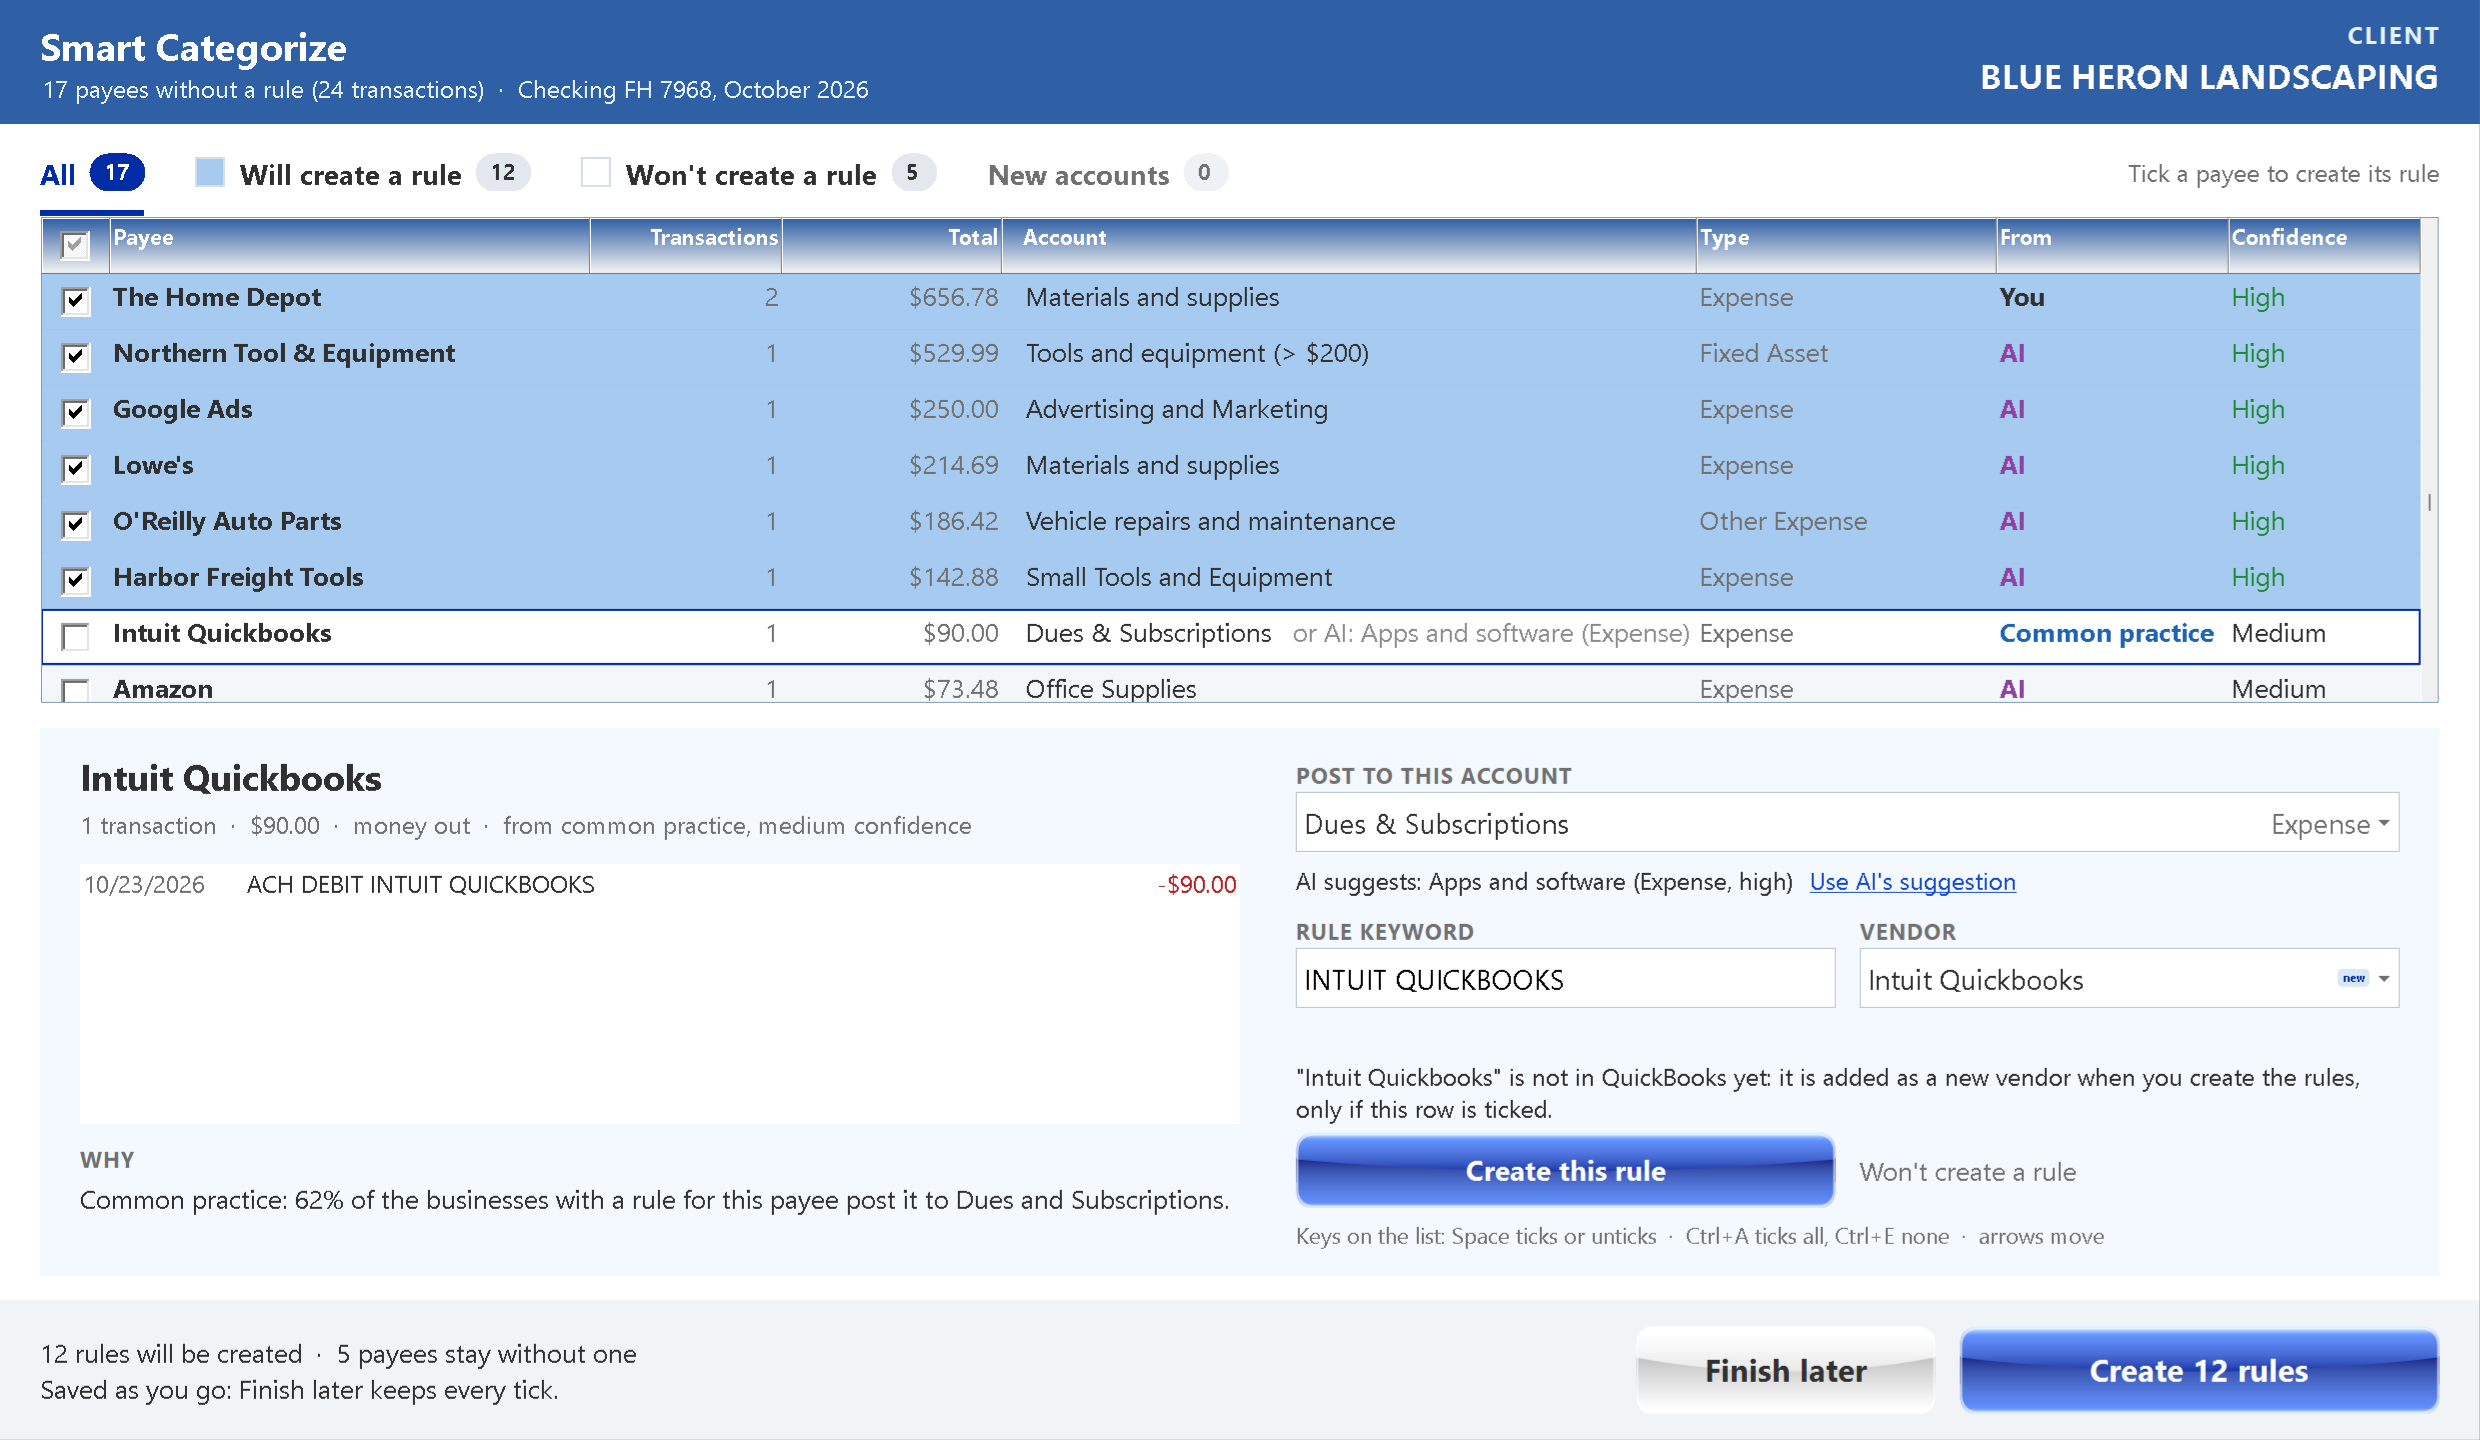Click Tools and equipment (> $200) account cell
Image resolution: width=2480 pixels, height=1440 pixels.
(x=1197, y=354)
